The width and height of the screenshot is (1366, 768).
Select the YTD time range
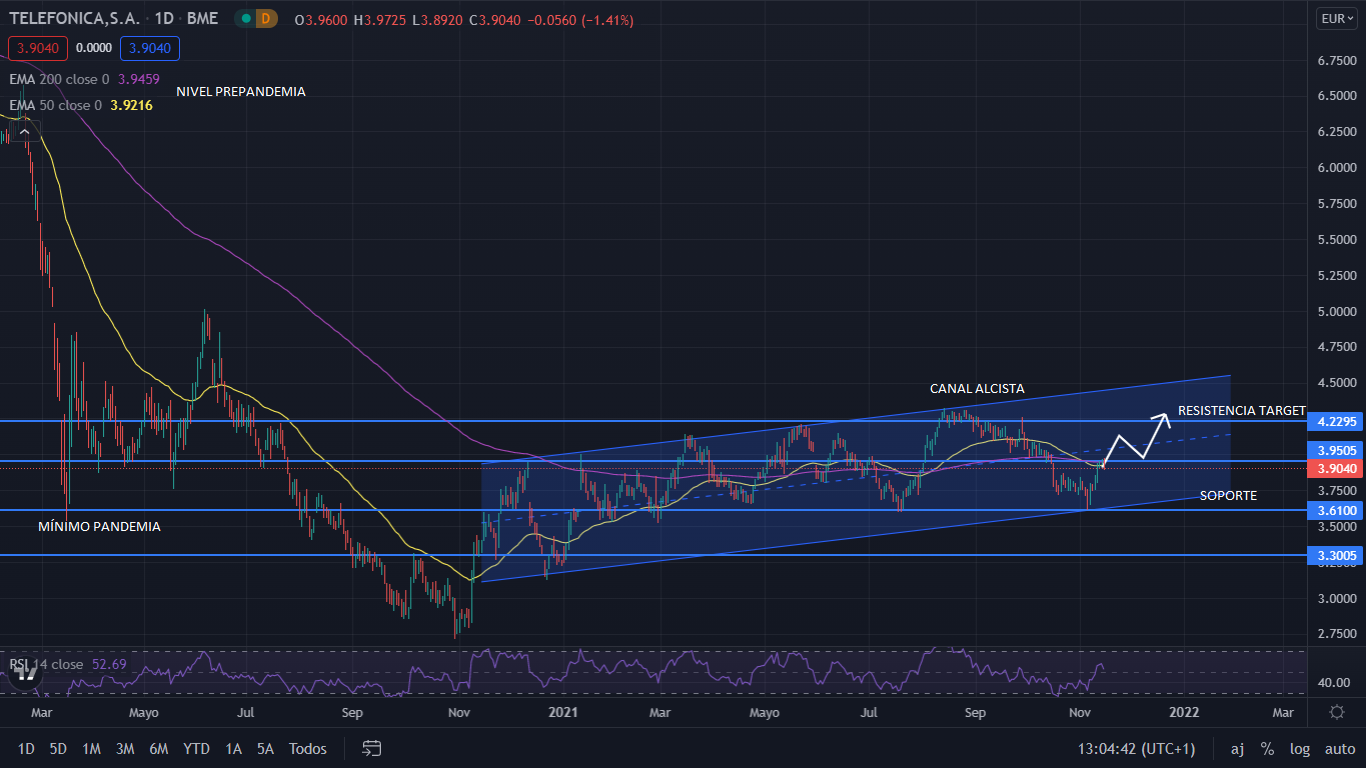(196, 748)
